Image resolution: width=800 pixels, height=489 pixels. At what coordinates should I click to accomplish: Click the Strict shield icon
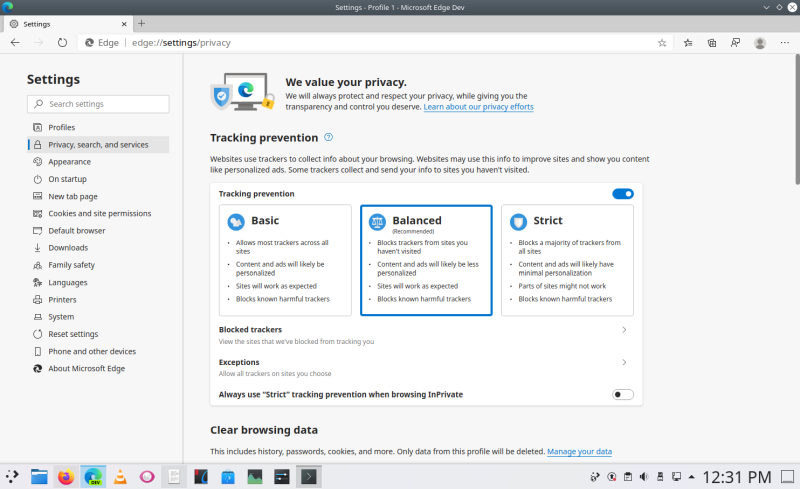coord(518,222)
